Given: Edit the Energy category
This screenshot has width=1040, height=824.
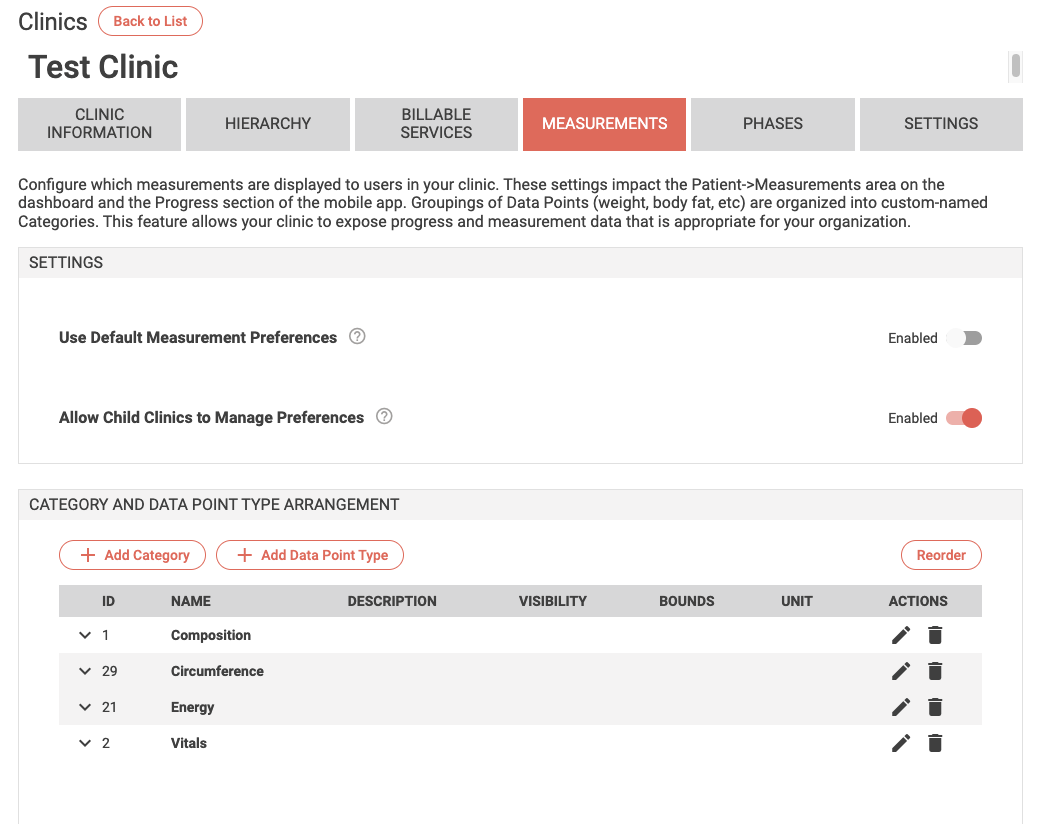Looking at the screenshot, I should click(901, 707).
